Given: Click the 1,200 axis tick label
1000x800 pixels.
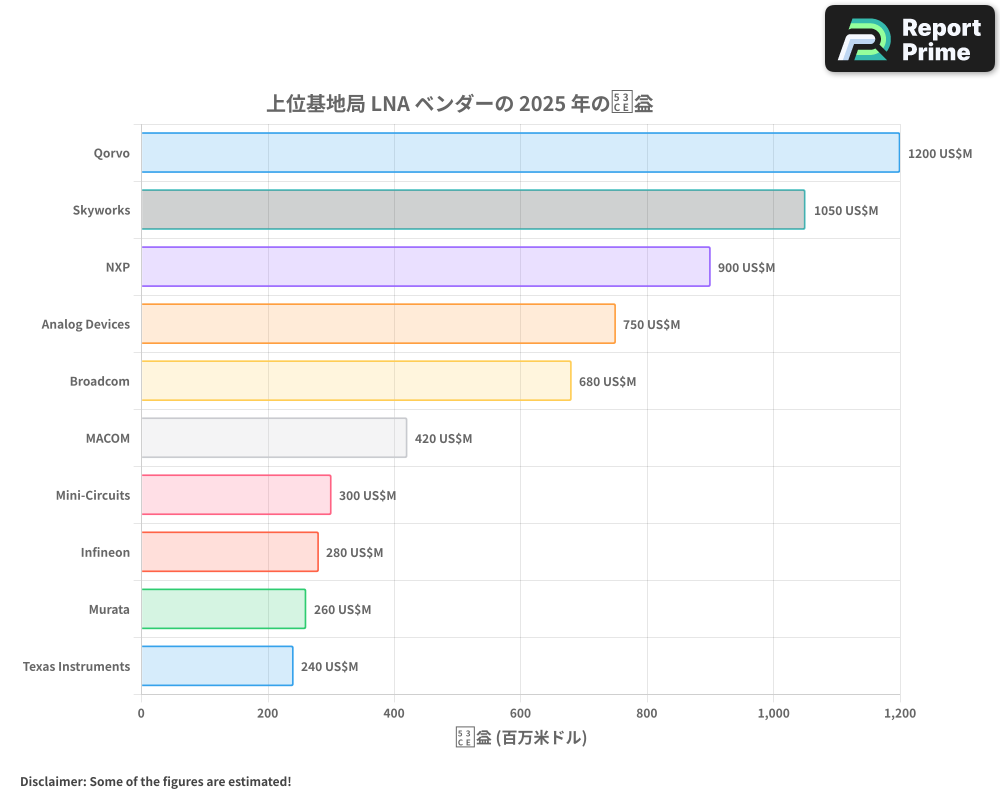Looking at the screenshot, I should [x=900, y=713].
